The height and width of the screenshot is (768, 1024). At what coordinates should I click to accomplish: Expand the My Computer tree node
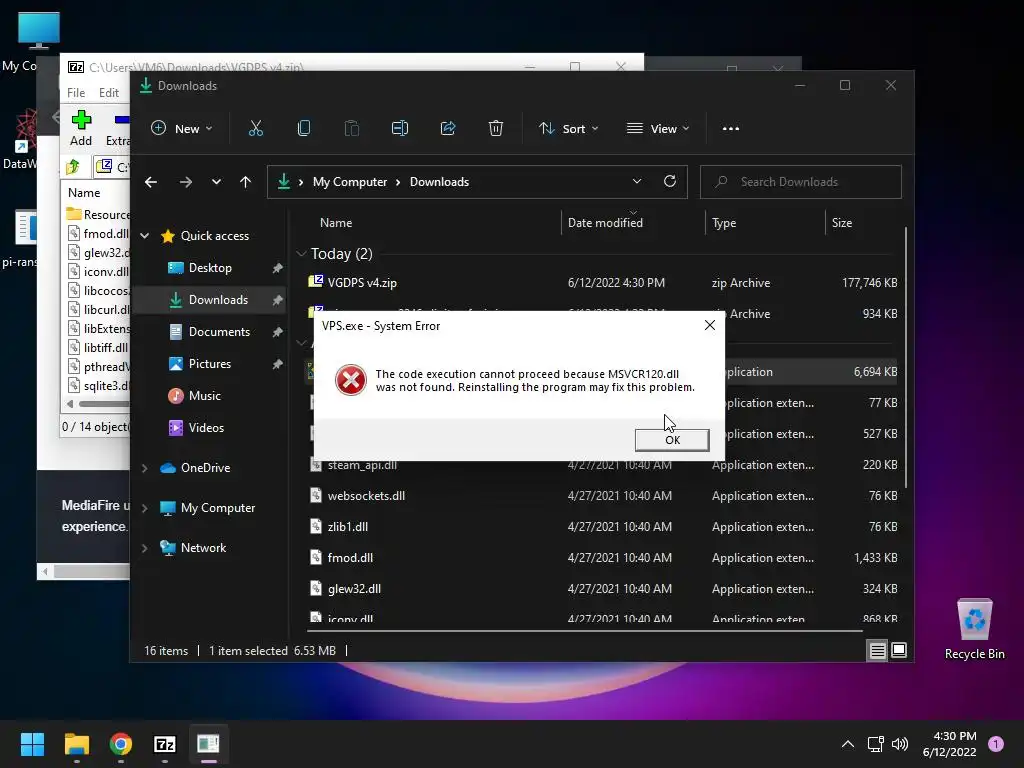[145, 507]
